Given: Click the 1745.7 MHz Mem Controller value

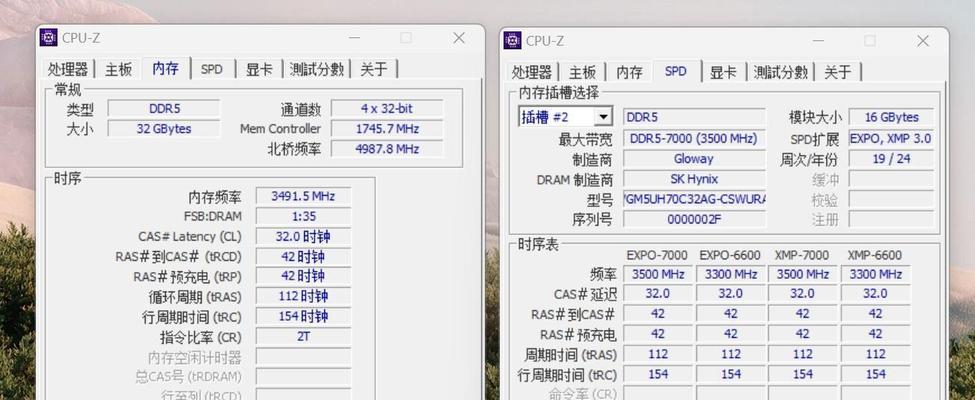Looking at the screenshot, I should (387, 129).
